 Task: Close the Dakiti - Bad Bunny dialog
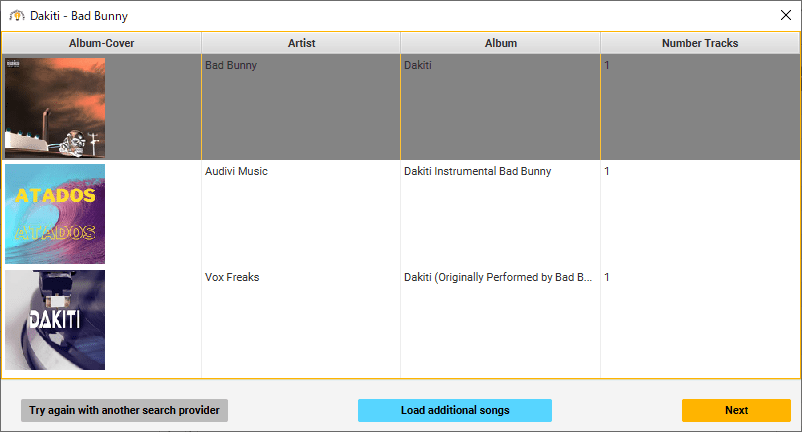pos(786,15)
